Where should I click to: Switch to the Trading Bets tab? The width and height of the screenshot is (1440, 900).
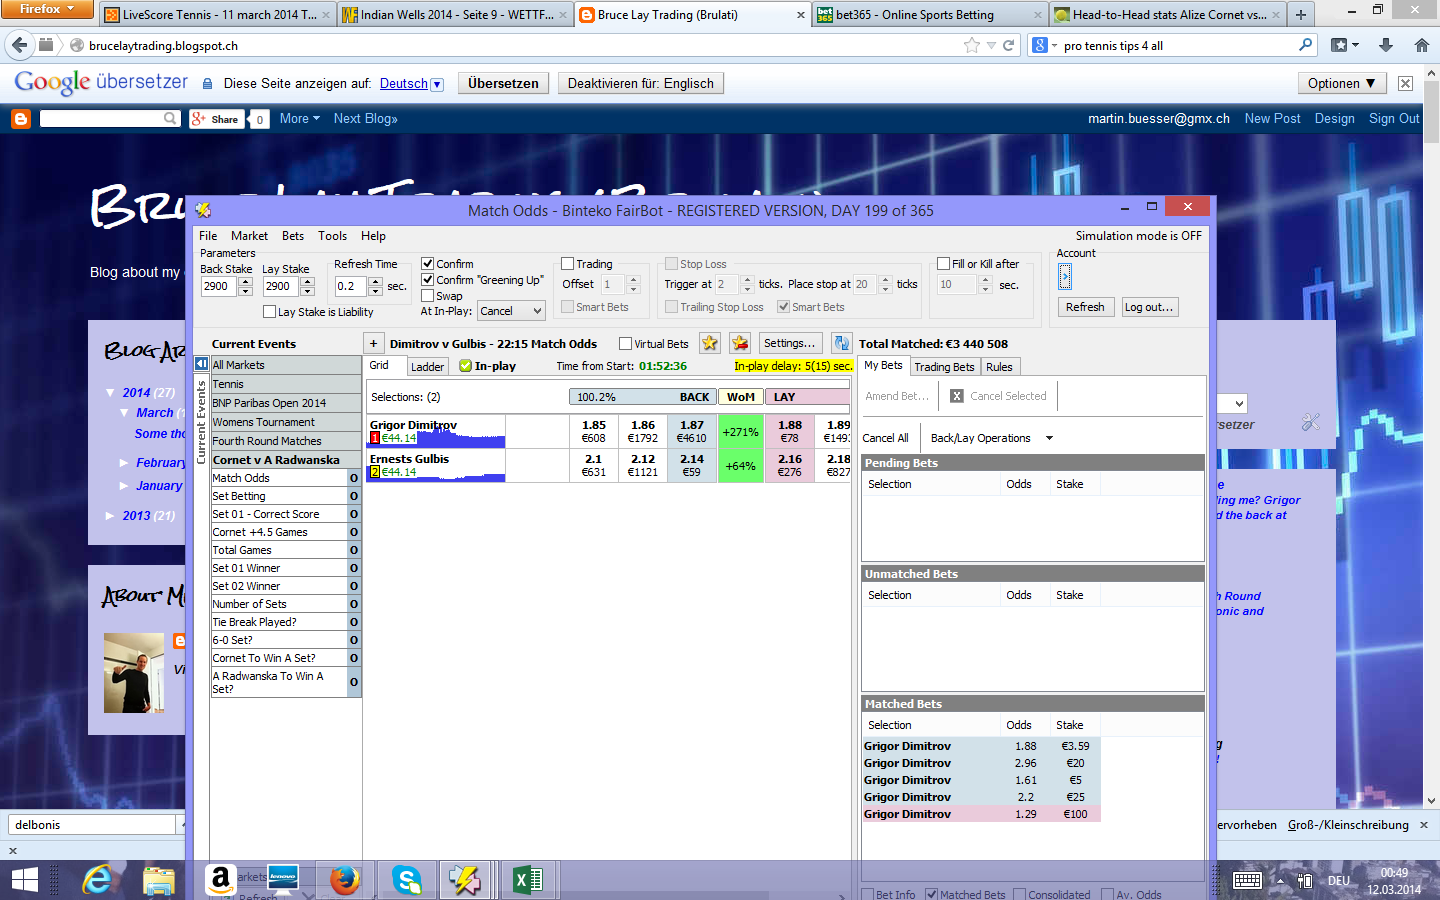pos(944,367)
